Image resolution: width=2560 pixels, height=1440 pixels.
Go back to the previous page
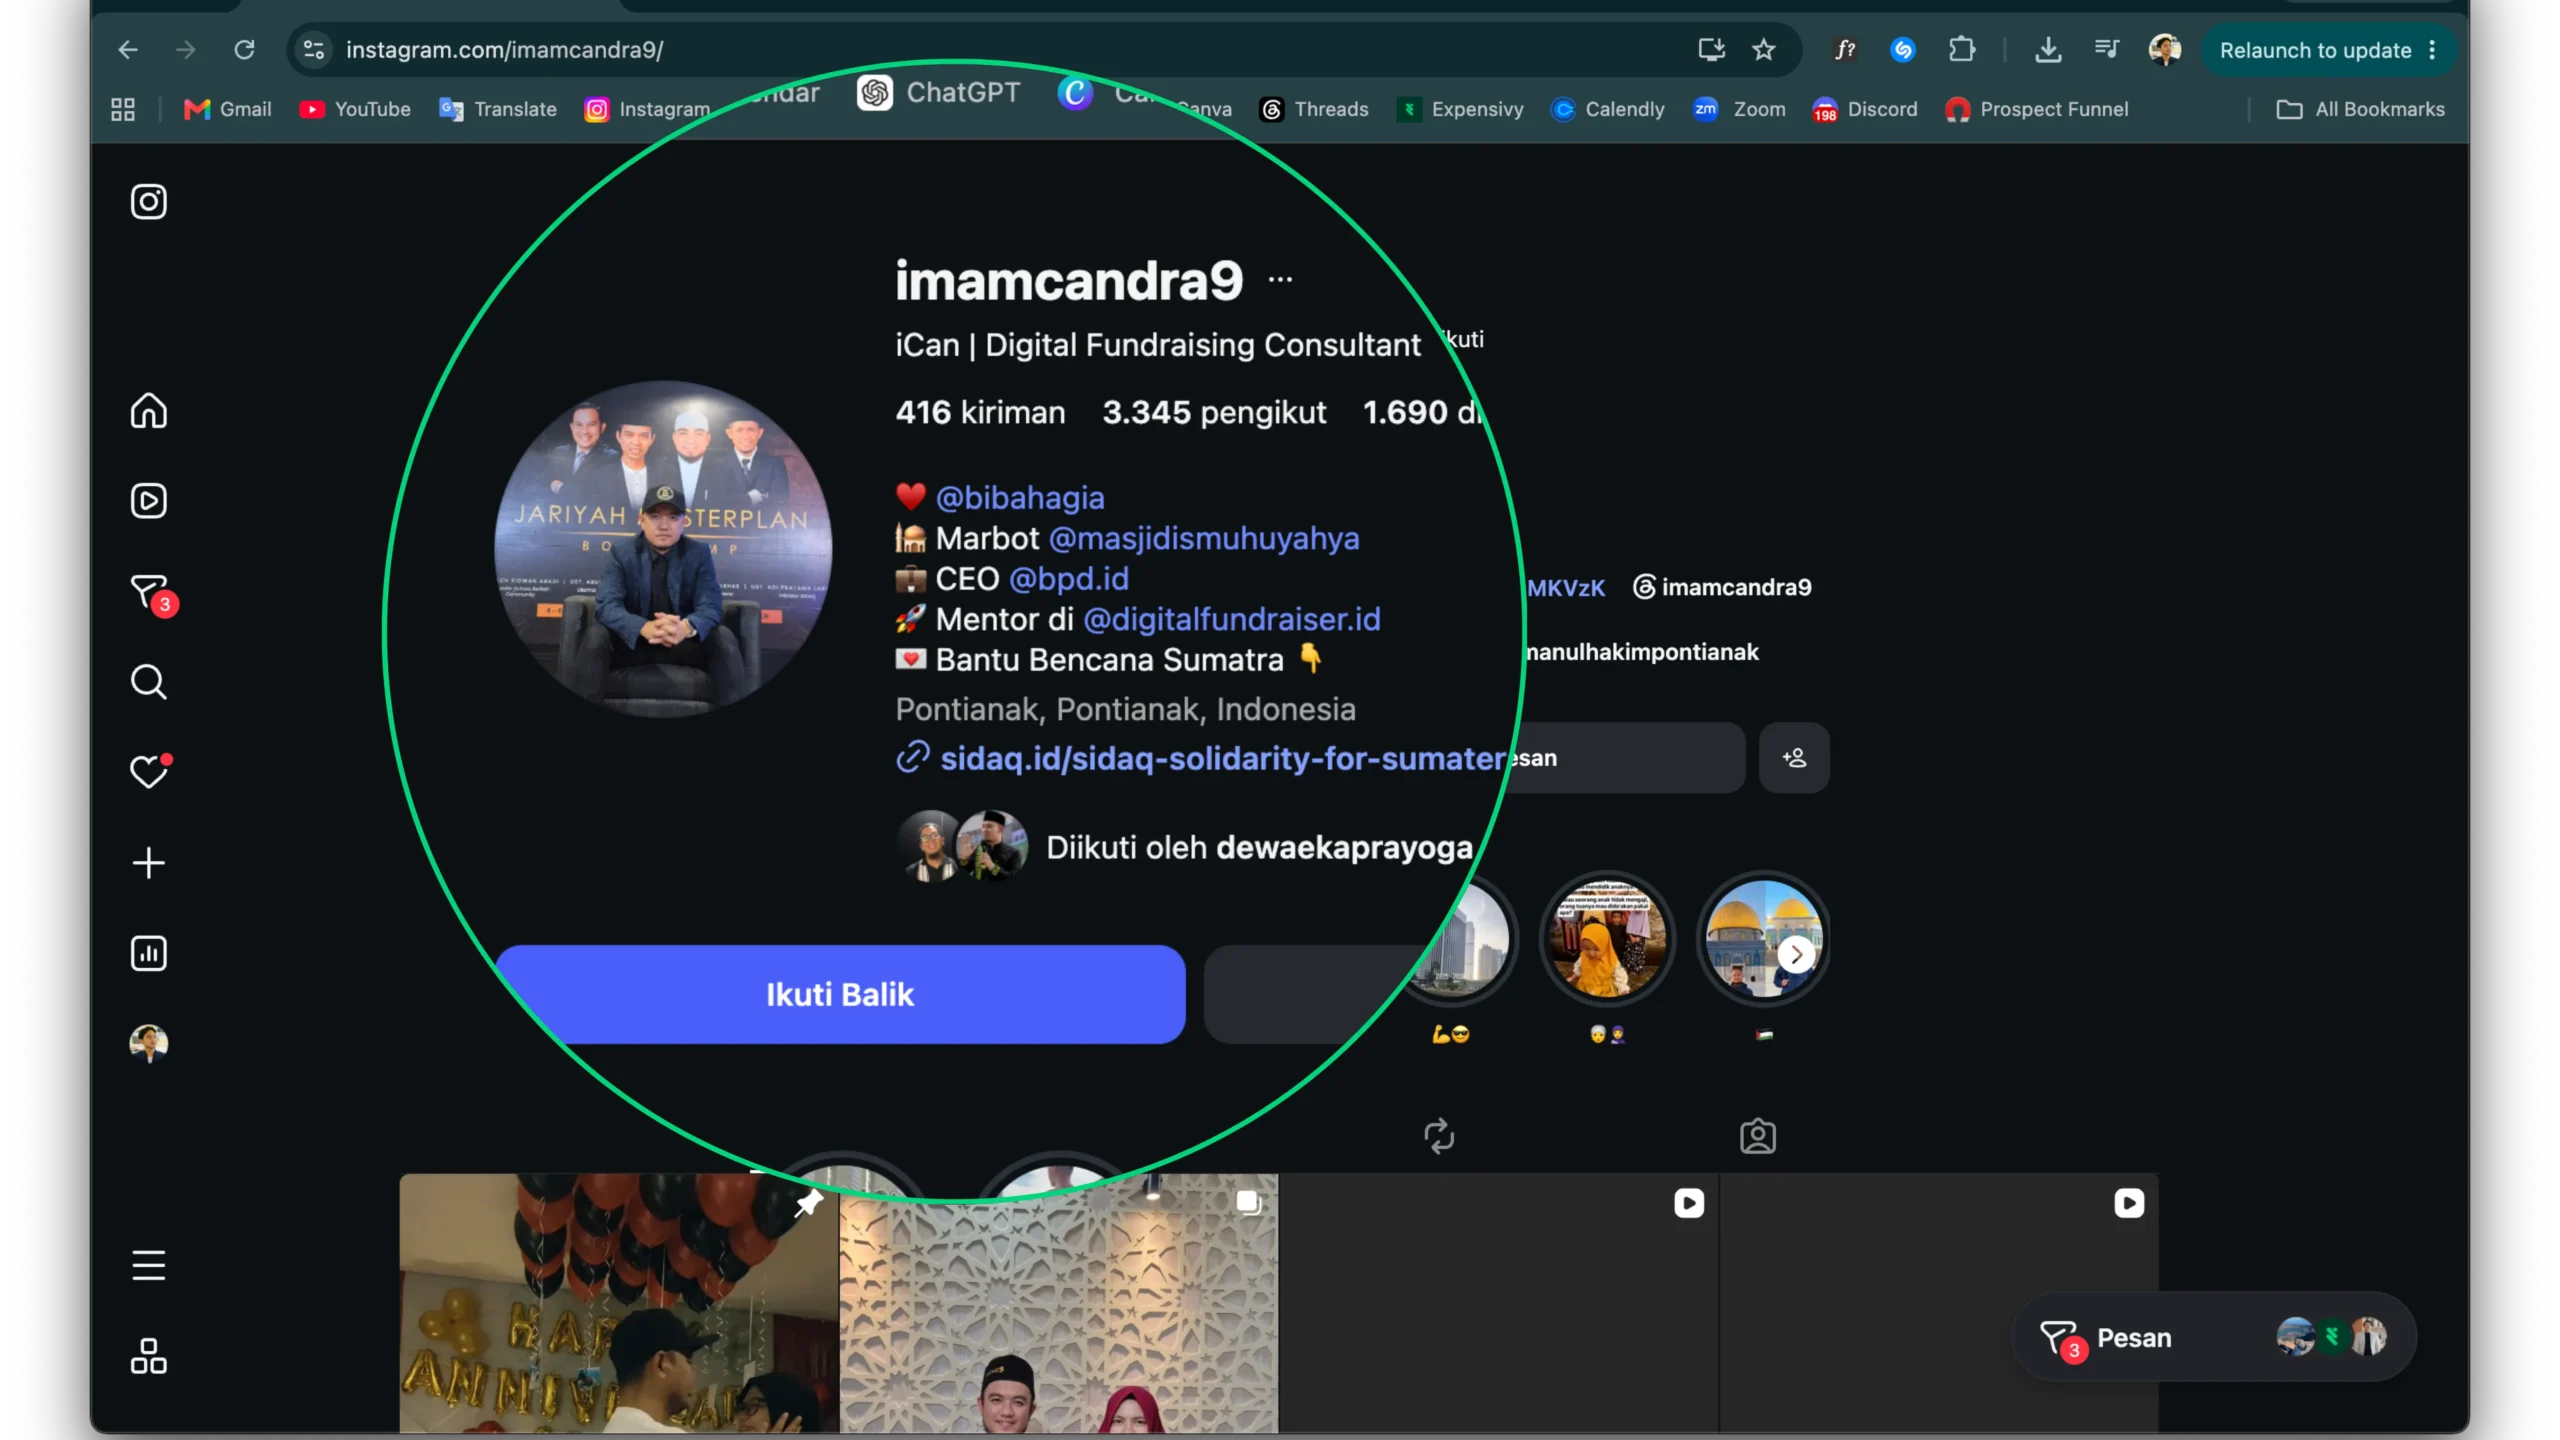128,50
